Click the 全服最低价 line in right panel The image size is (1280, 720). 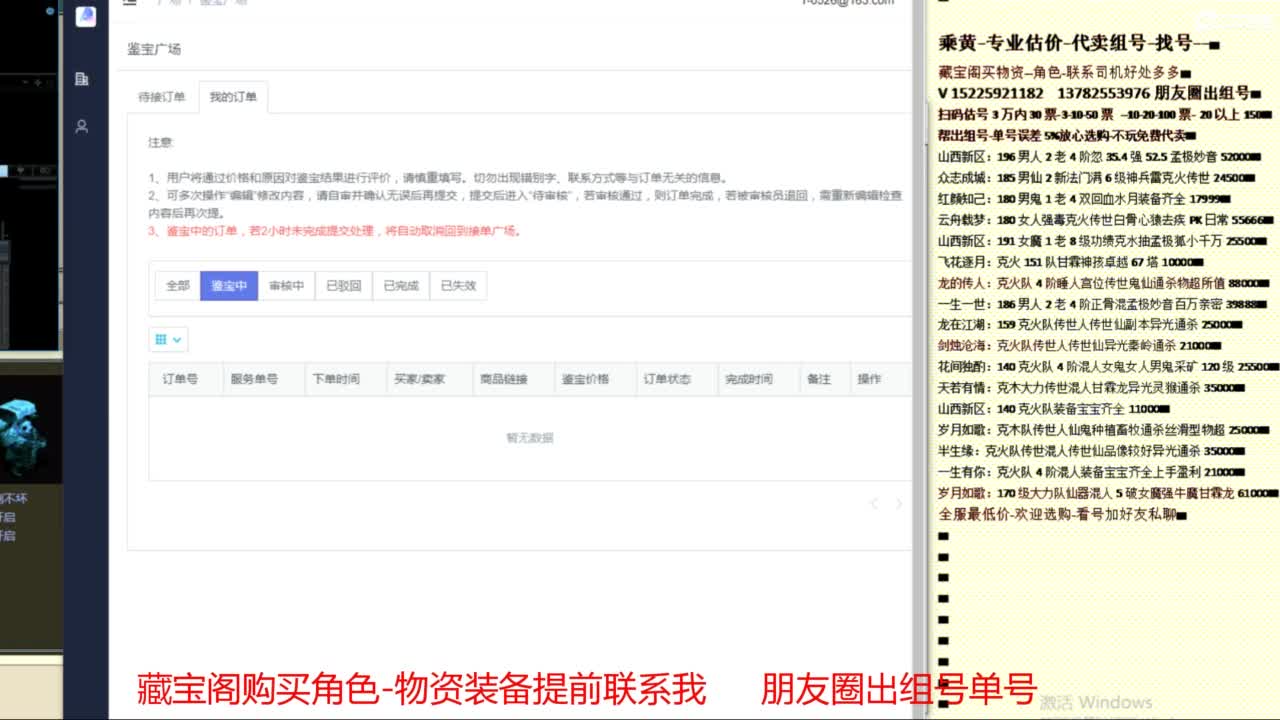point(1062,514)
